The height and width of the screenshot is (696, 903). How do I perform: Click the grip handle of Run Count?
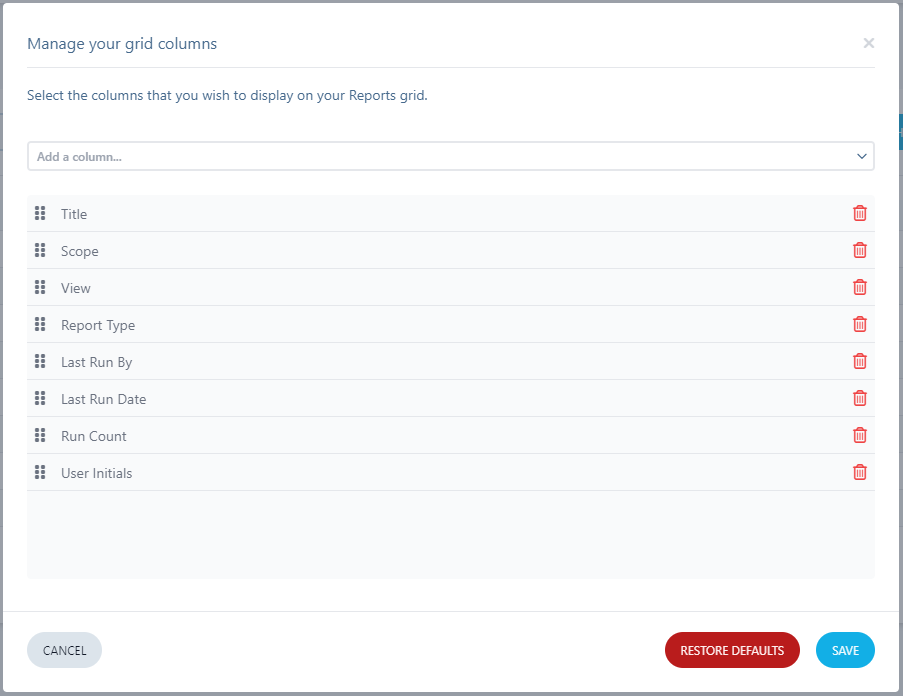pyautogui.click(x=40, y=435)
